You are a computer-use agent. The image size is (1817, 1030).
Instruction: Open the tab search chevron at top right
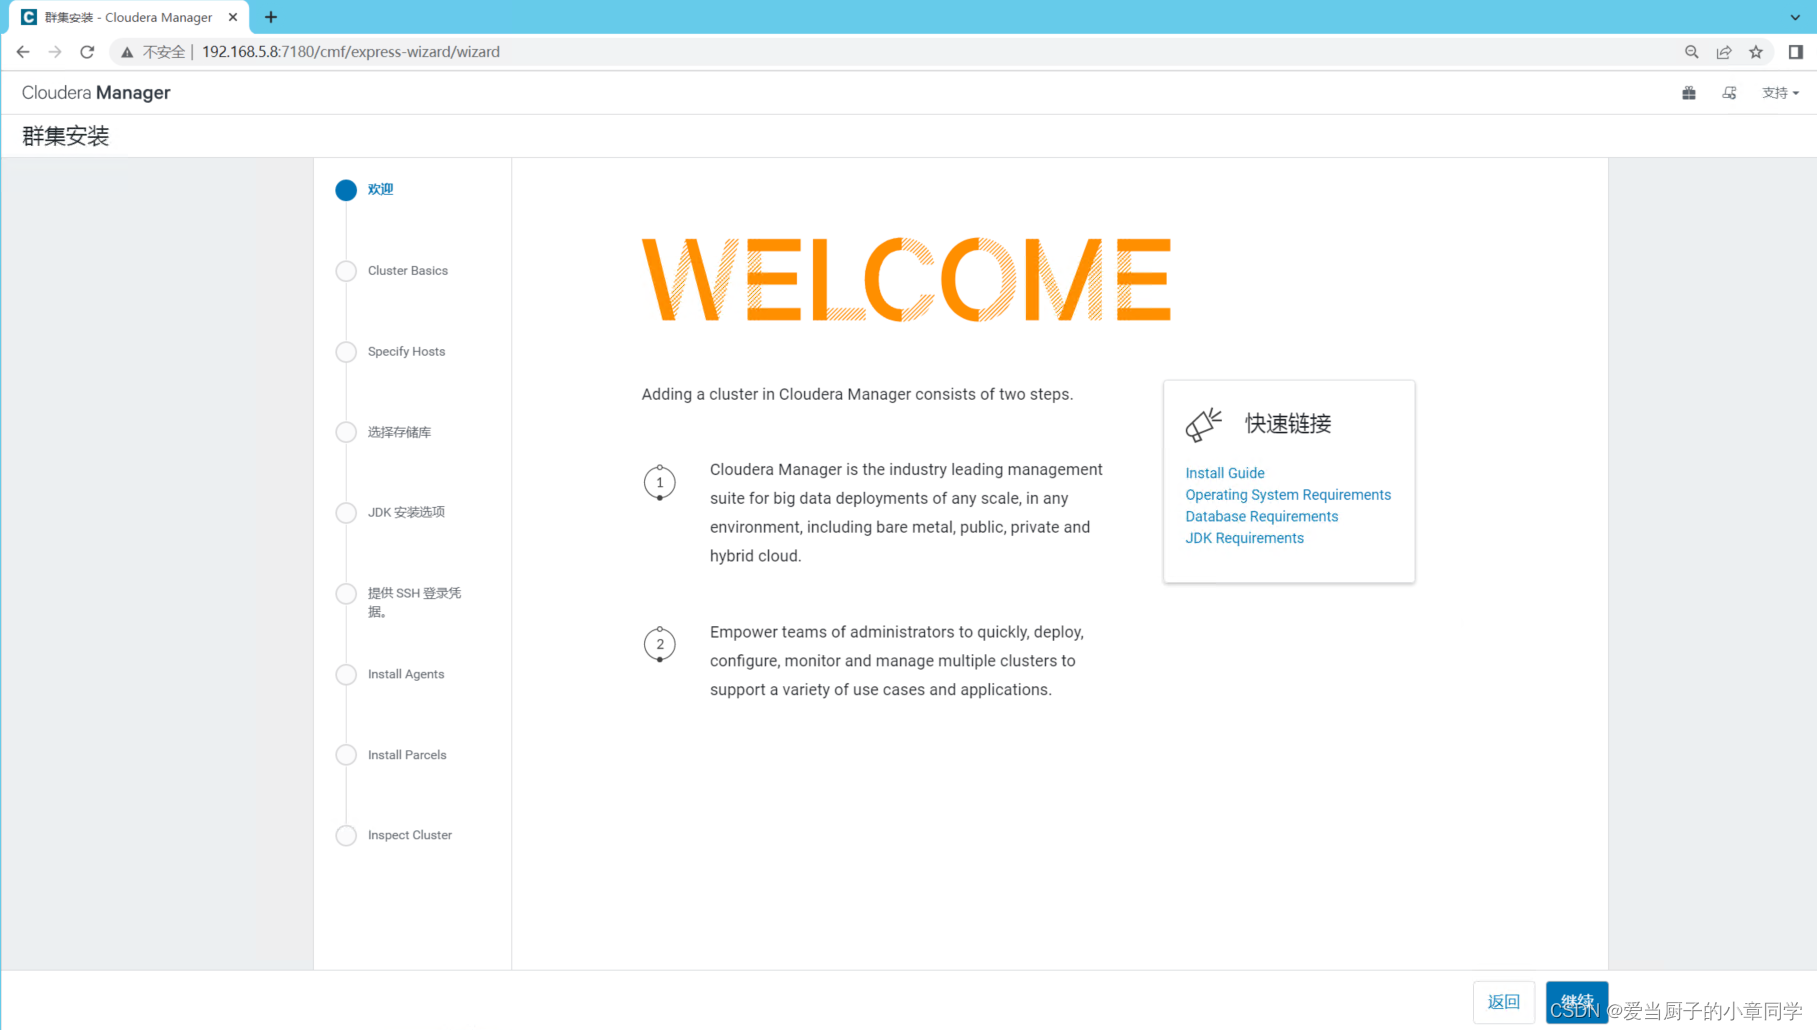[x=1795, y=17]
